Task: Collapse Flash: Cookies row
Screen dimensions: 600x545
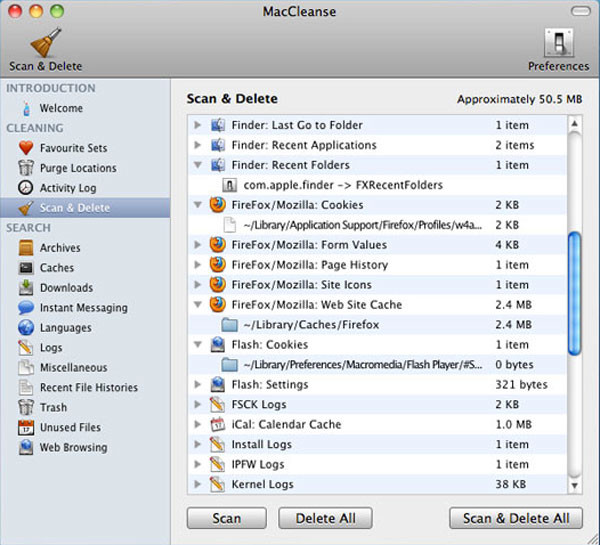Action: pyautogui.click(x=198, y=344)
